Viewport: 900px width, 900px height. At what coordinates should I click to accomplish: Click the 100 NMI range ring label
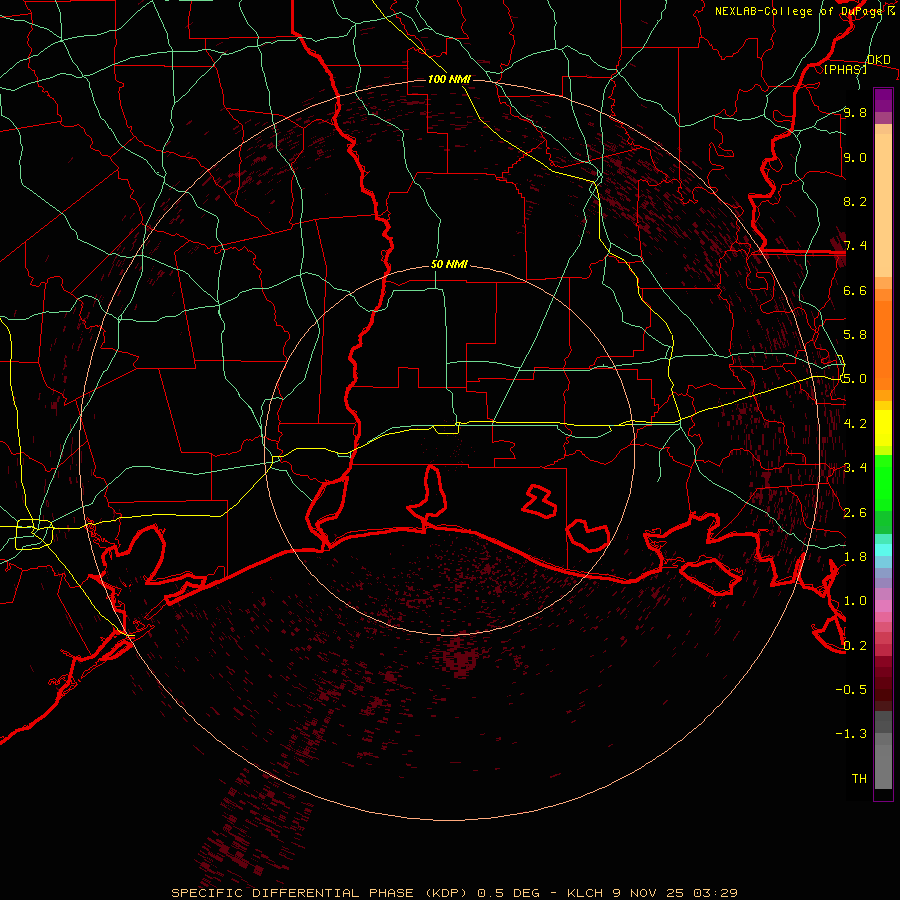click(x=449, y=79)
